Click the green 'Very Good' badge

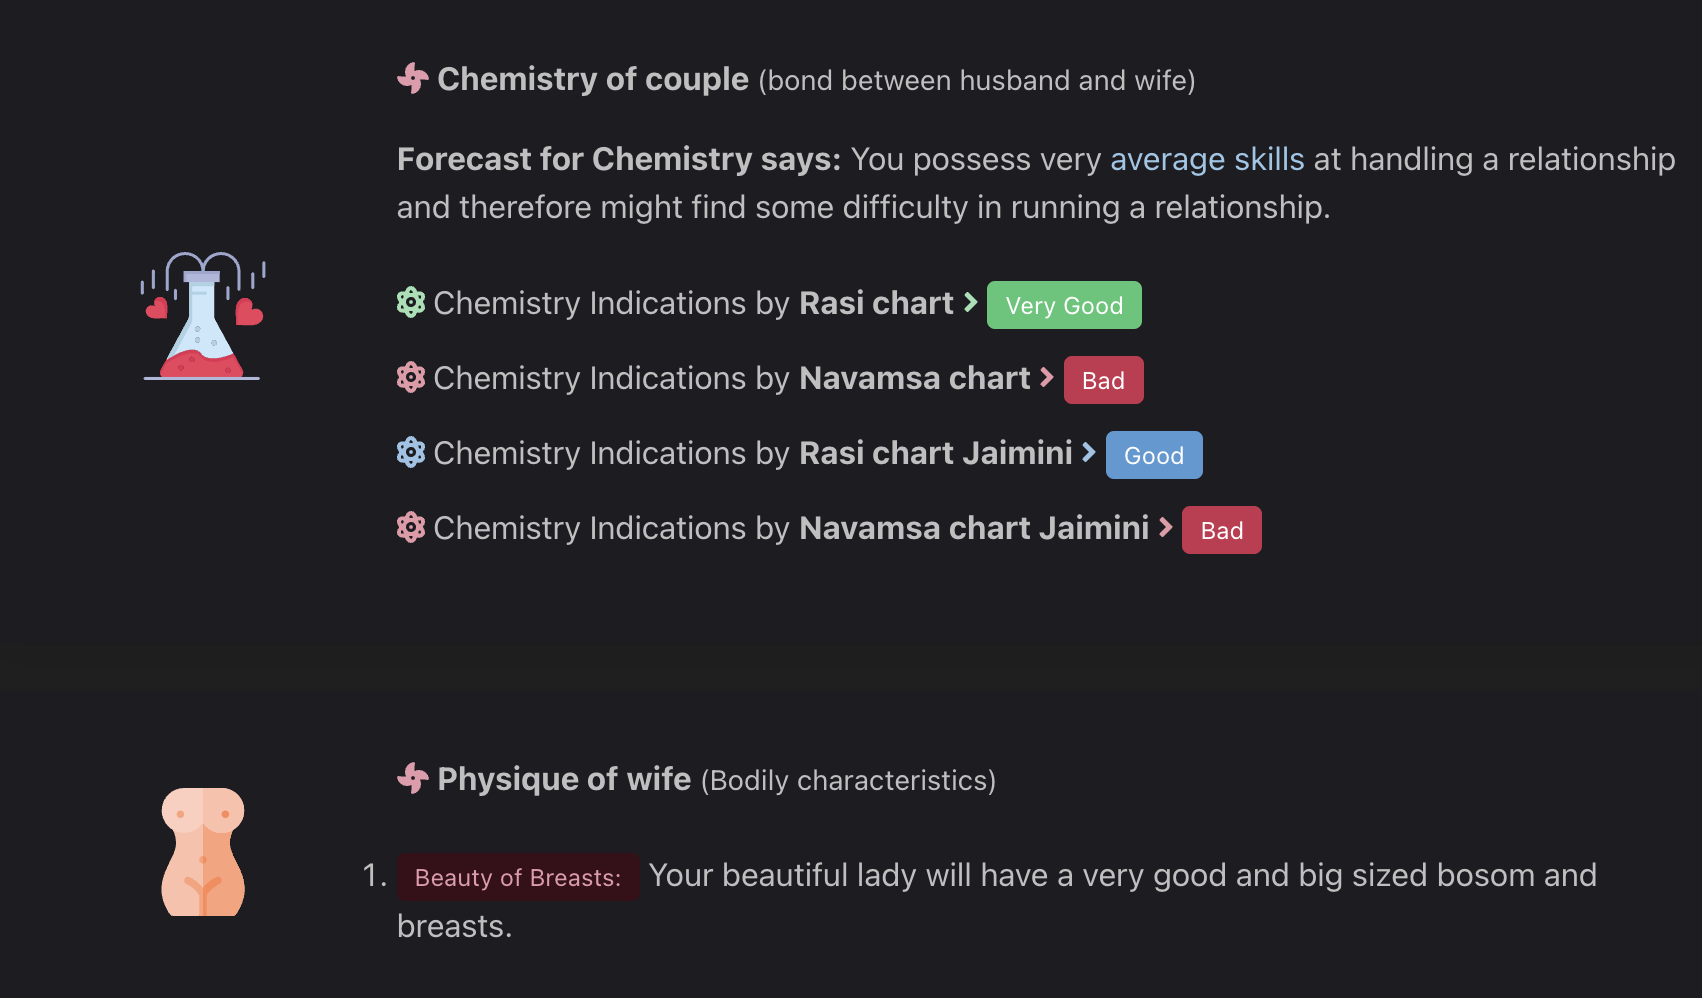(x=1064, y=305)
